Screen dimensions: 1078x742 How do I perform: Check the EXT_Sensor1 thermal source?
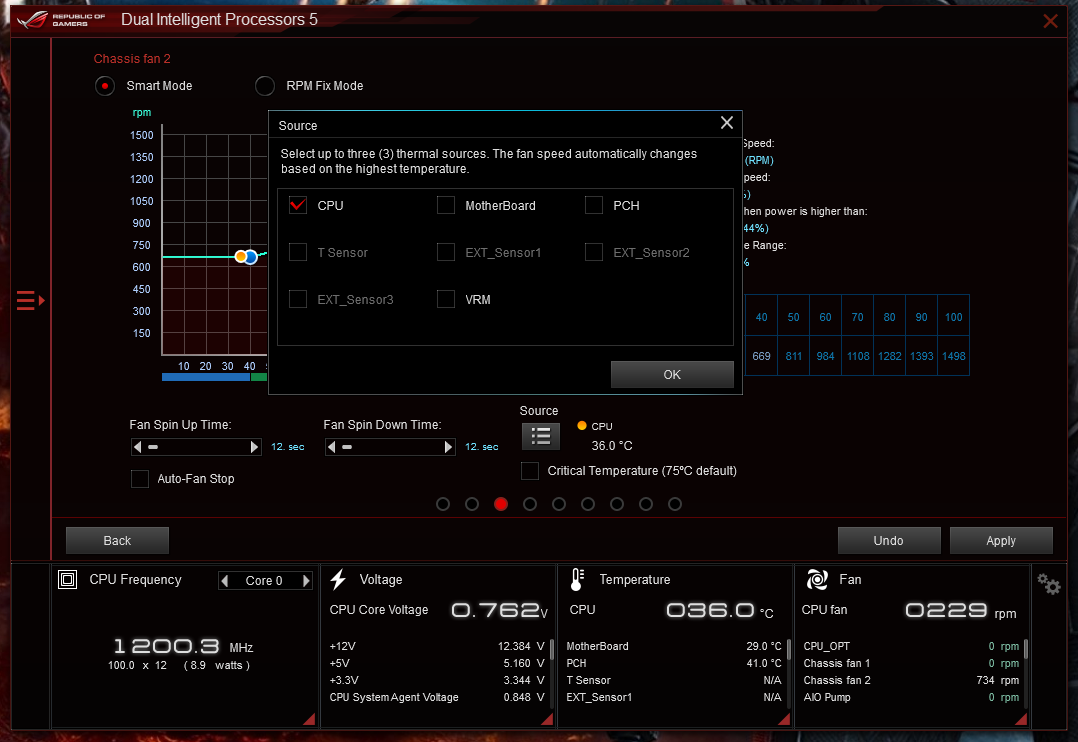(x=446, y=252)
